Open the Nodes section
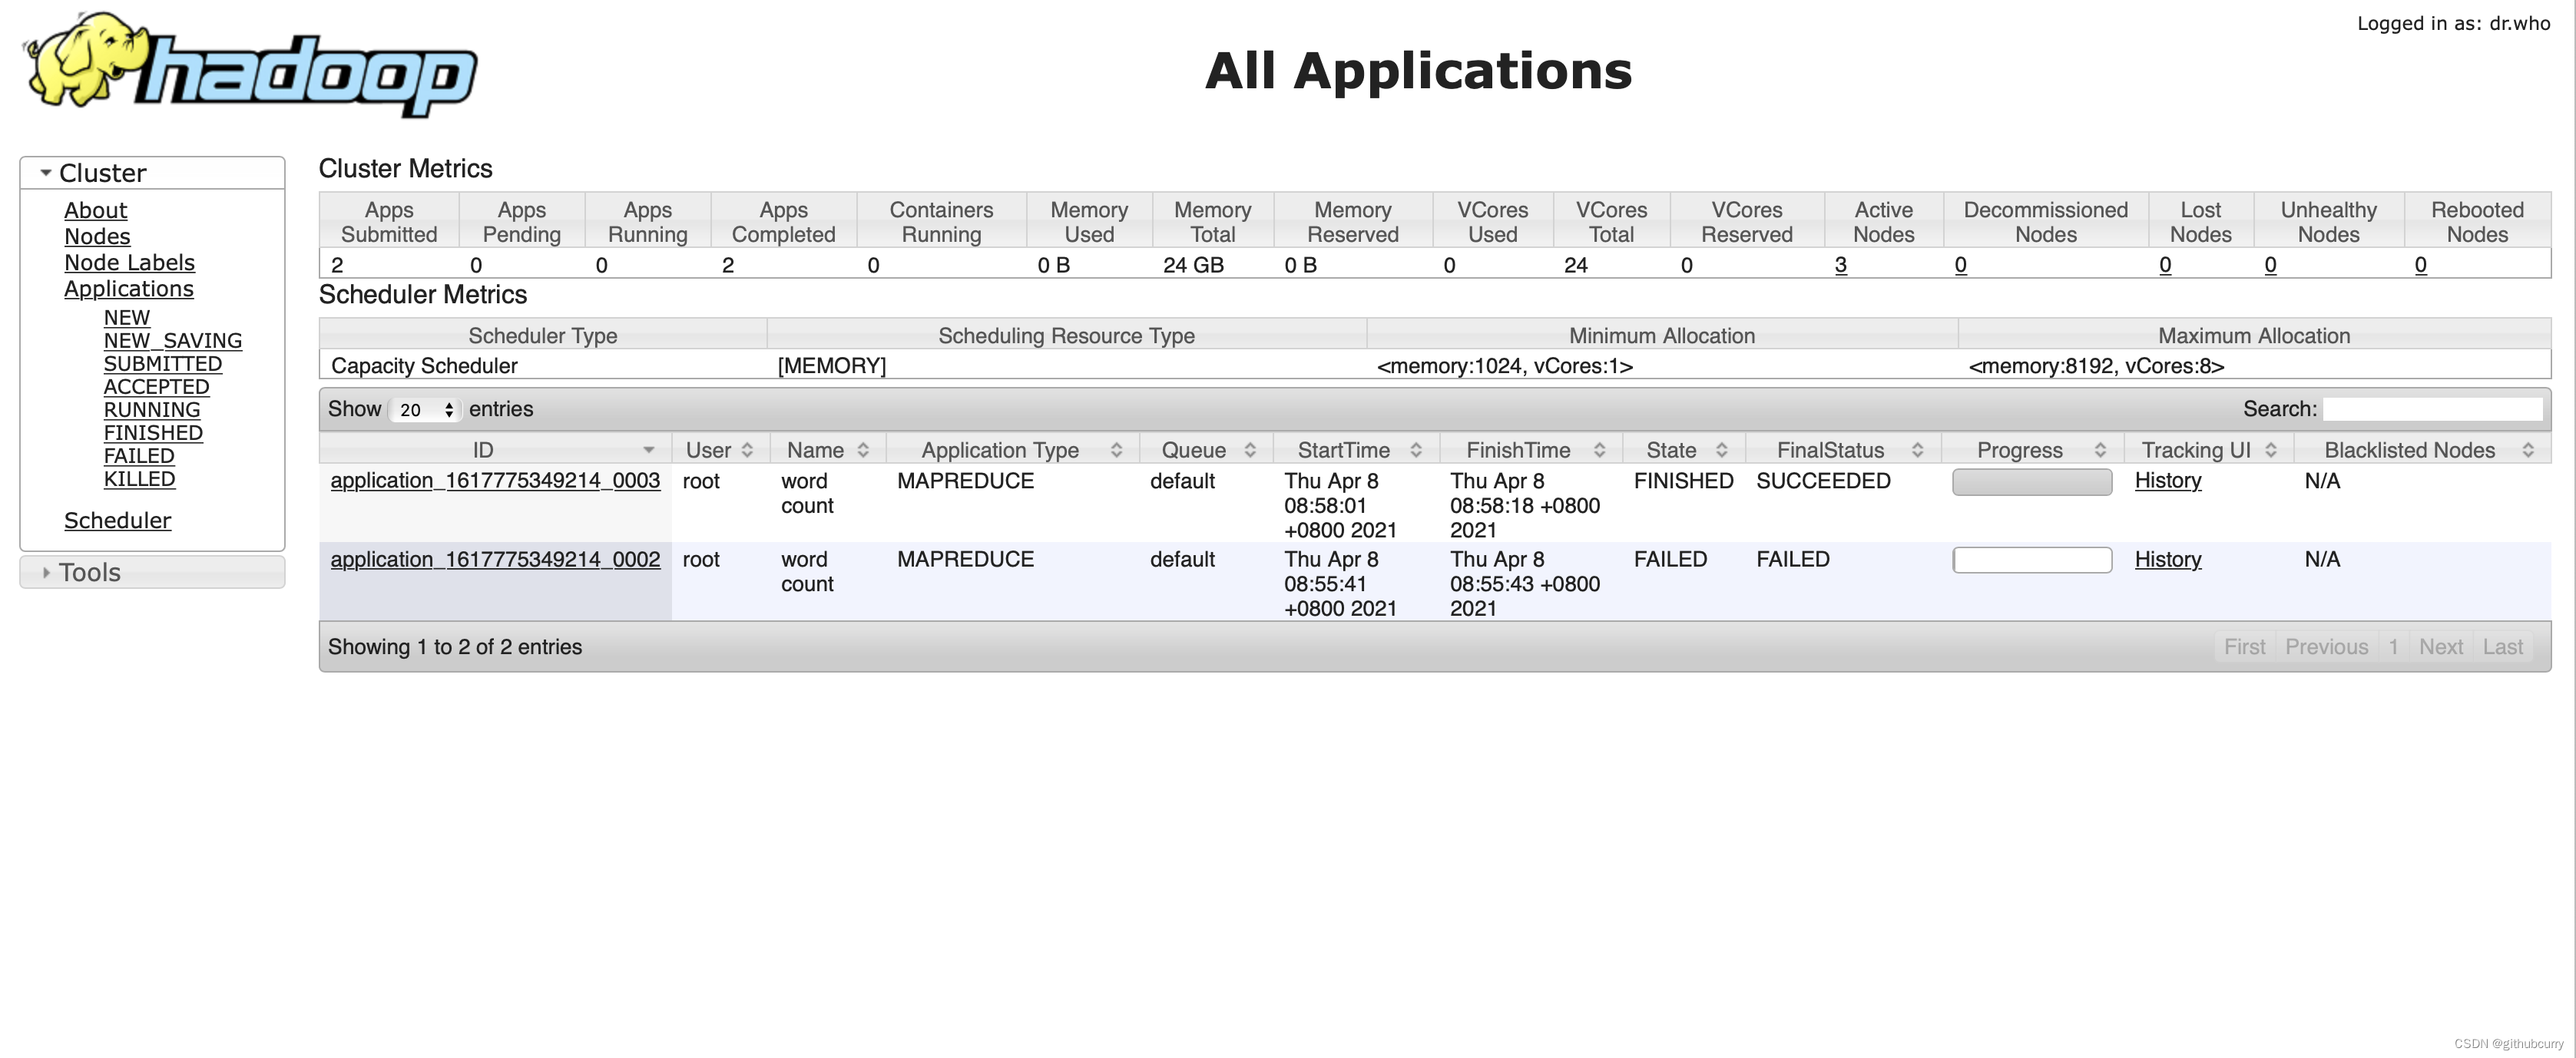2576x1058 pixels. click(97, 236)
